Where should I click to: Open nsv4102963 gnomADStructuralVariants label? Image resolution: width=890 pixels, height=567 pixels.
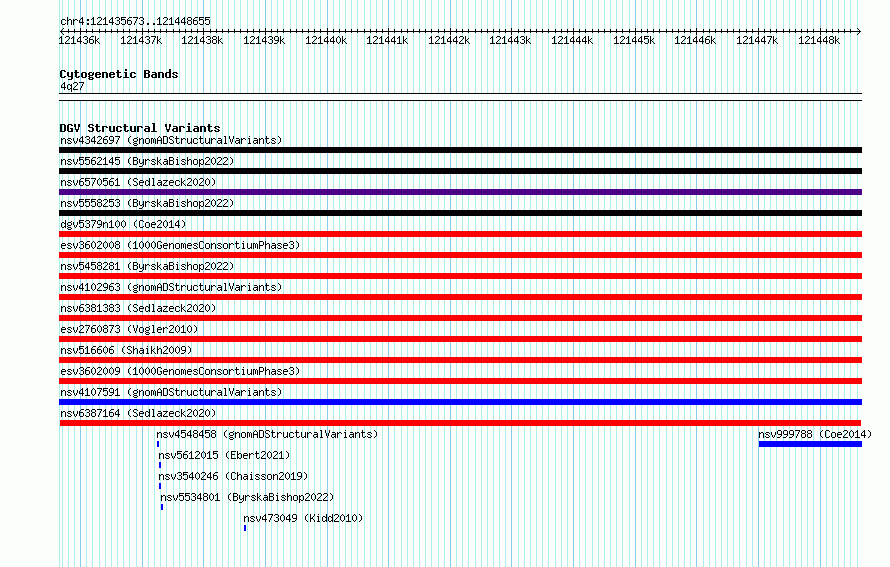coord(171,287)
